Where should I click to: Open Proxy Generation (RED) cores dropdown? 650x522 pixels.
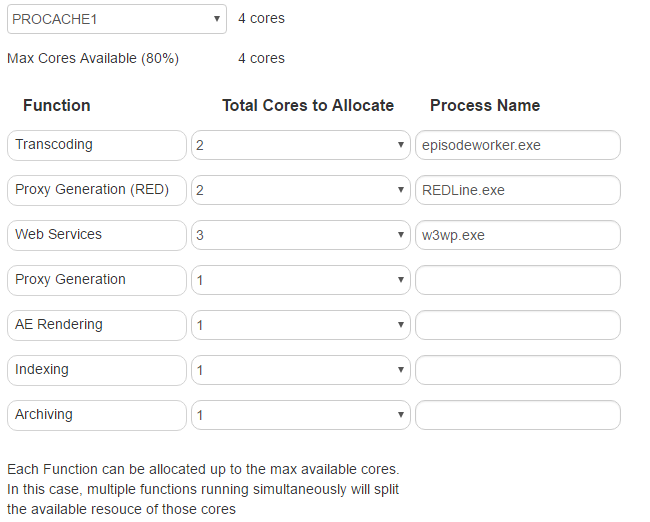[x=301, y=190]
